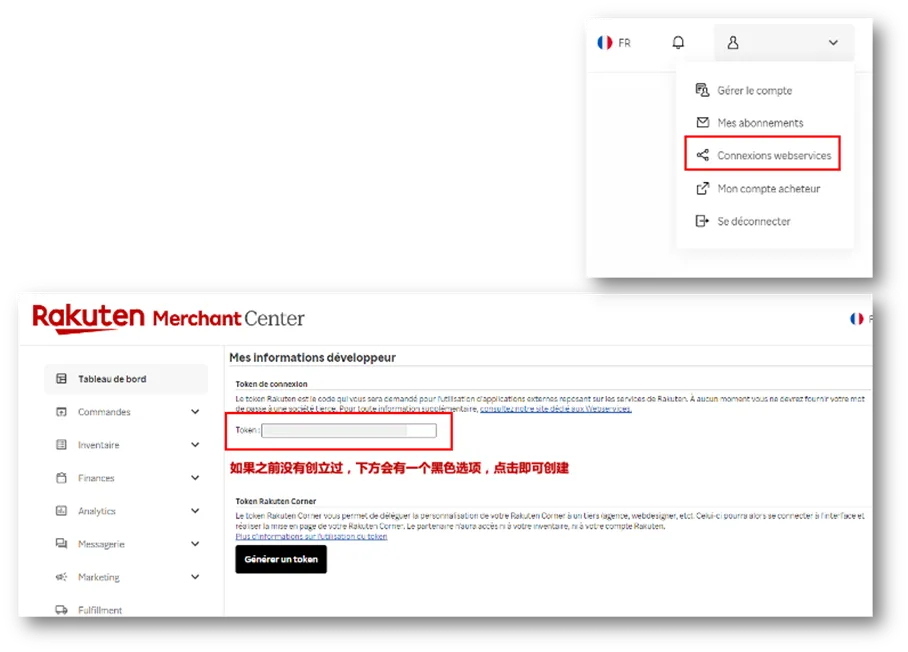
Task: Select the Messagerie sidebar label
Action: [x=101, y=544]
